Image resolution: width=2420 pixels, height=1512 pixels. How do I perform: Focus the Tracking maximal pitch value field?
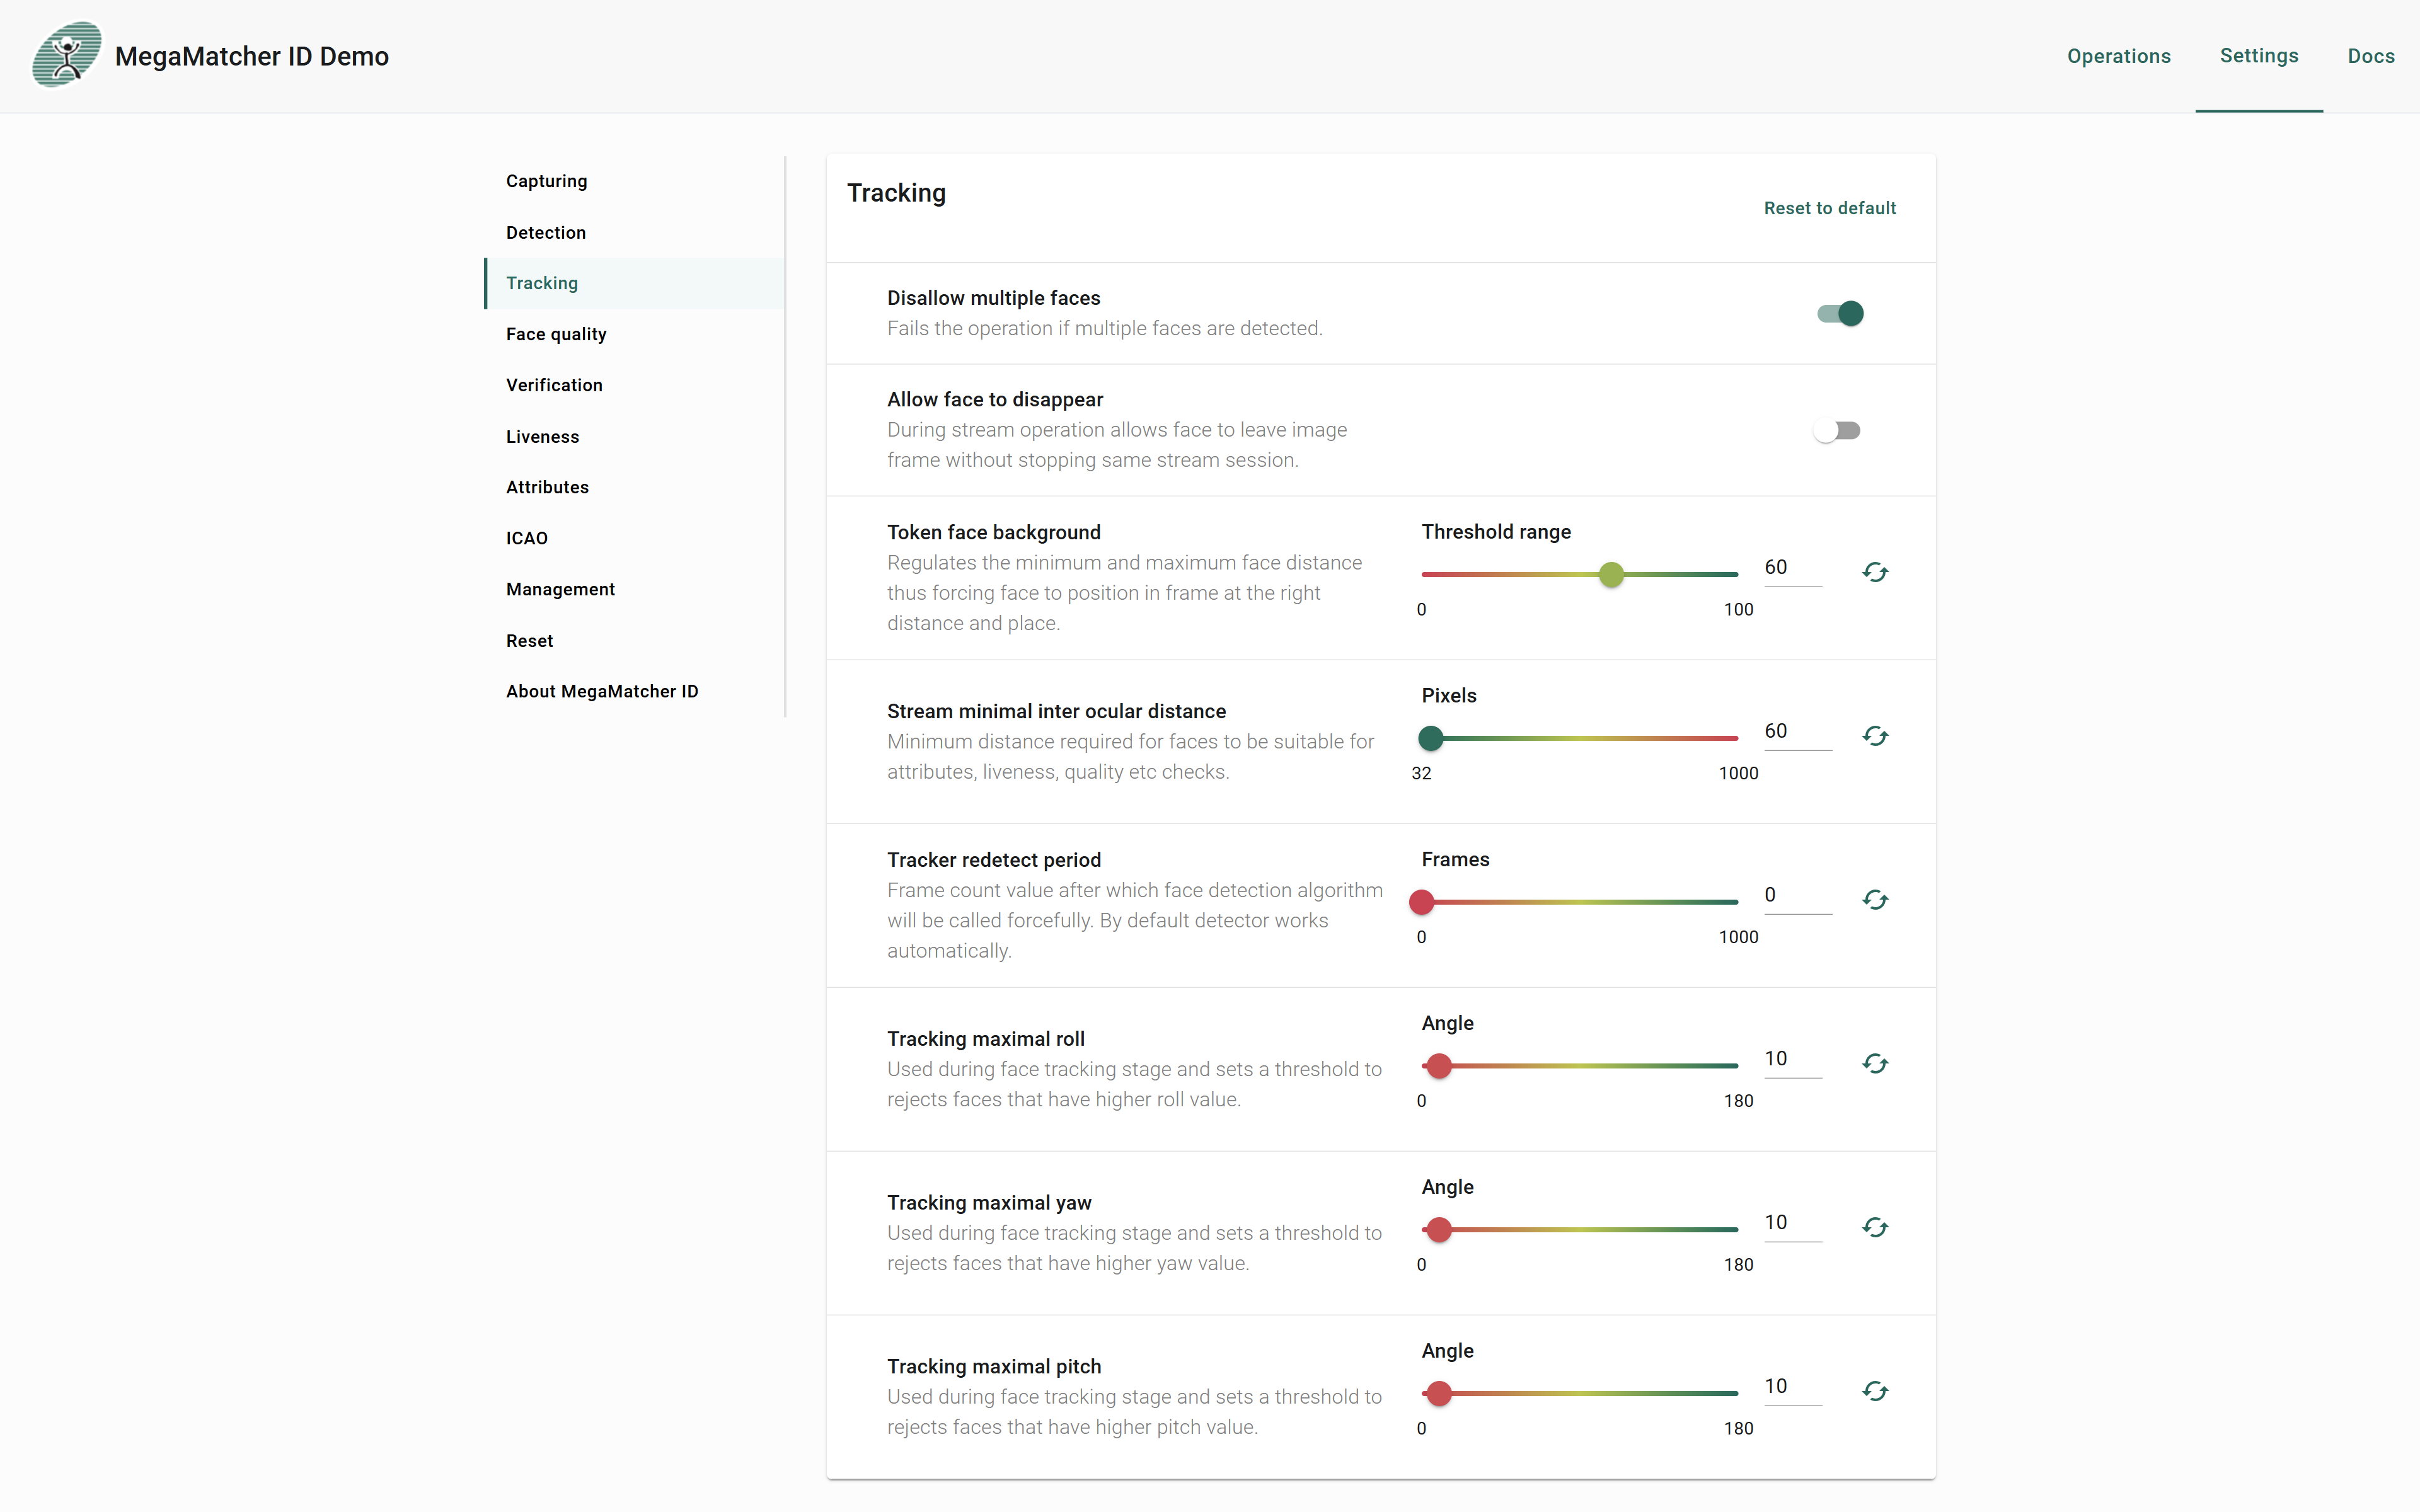(x=1793, y=1387)
